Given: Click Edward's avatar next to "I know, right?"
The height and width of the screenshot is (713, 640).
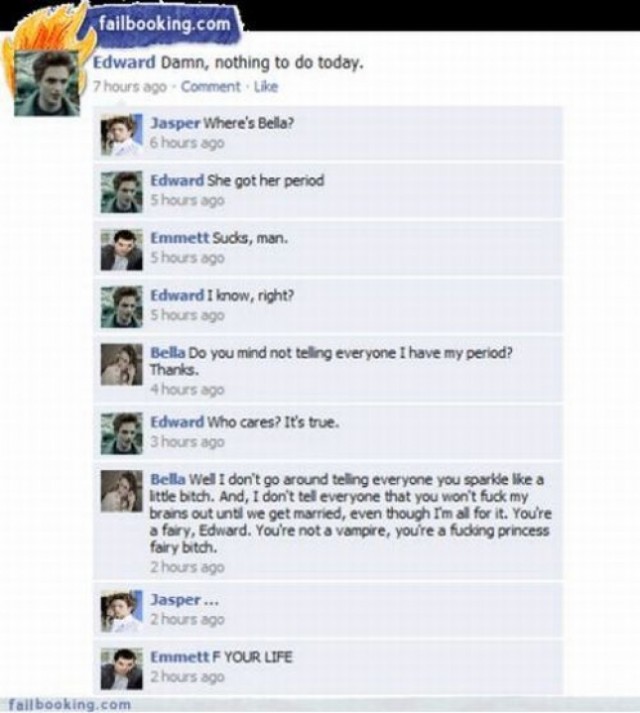Looking at the screenshot, I should click(121, 307).
